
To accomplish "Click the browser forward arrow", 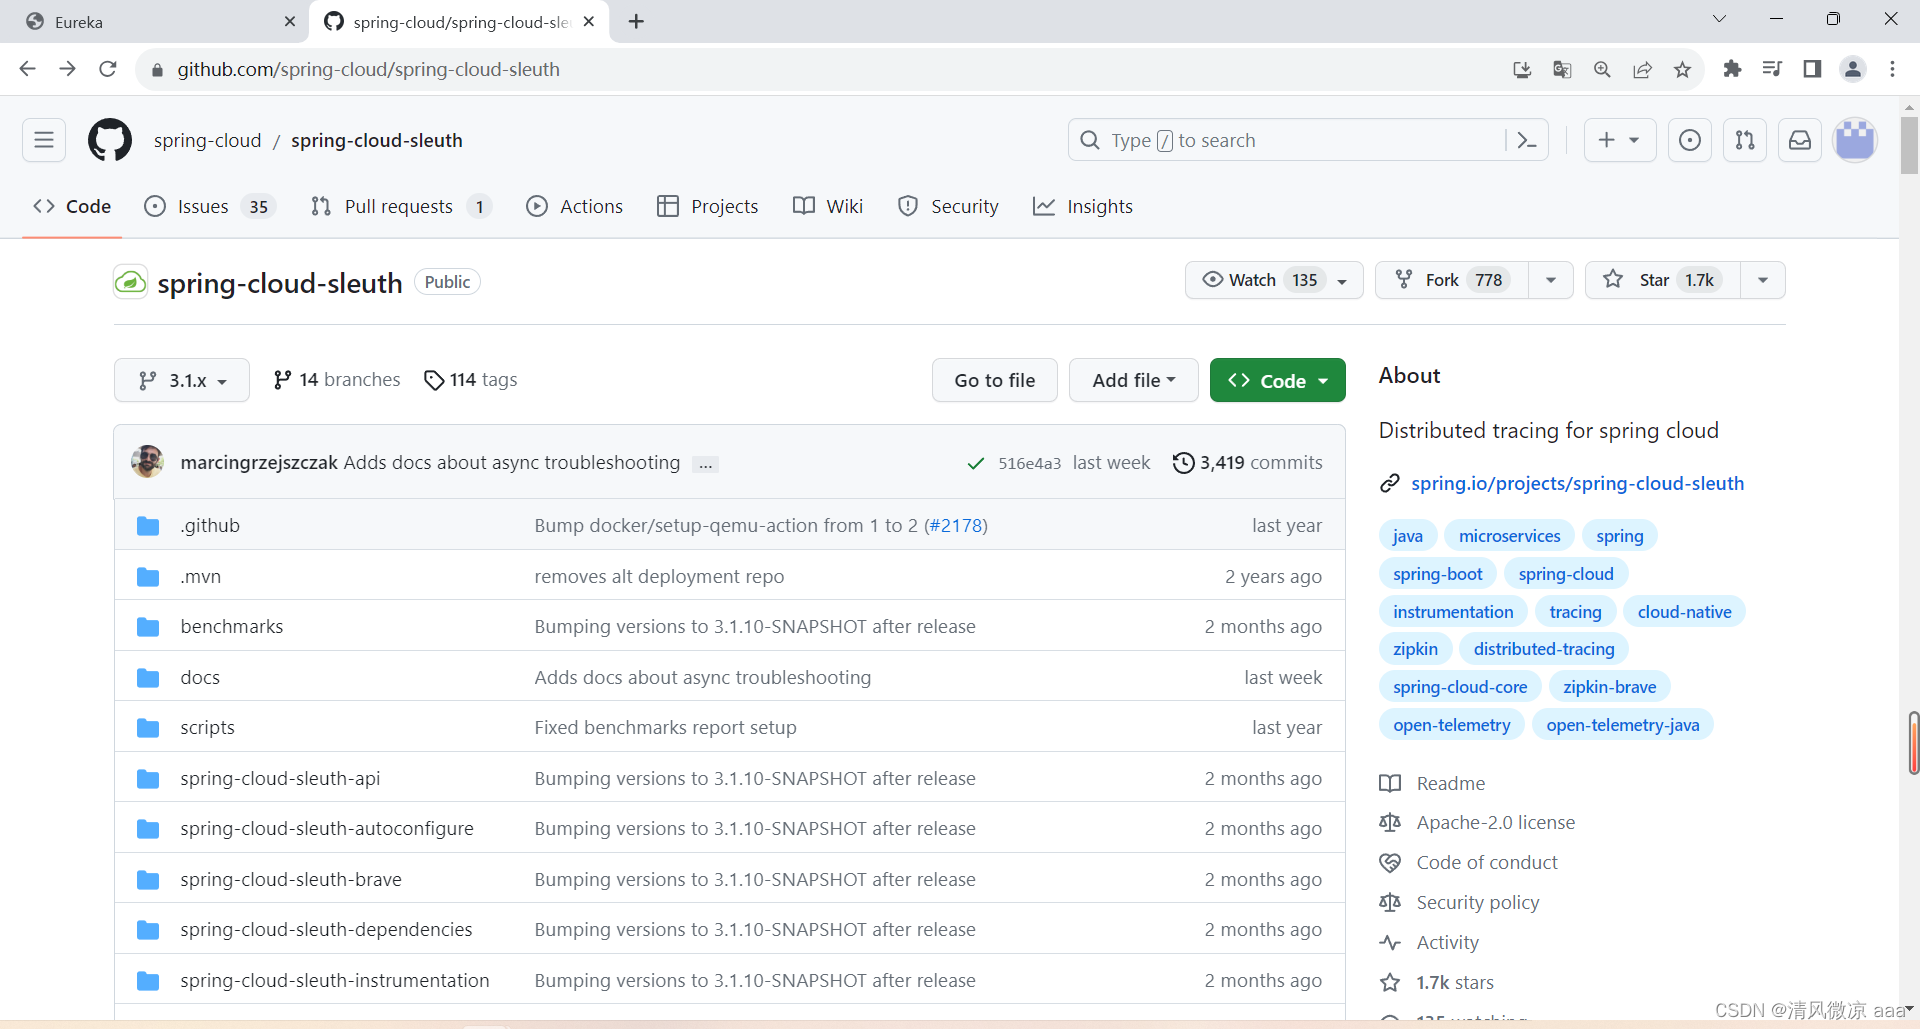I will pos(67,69).
